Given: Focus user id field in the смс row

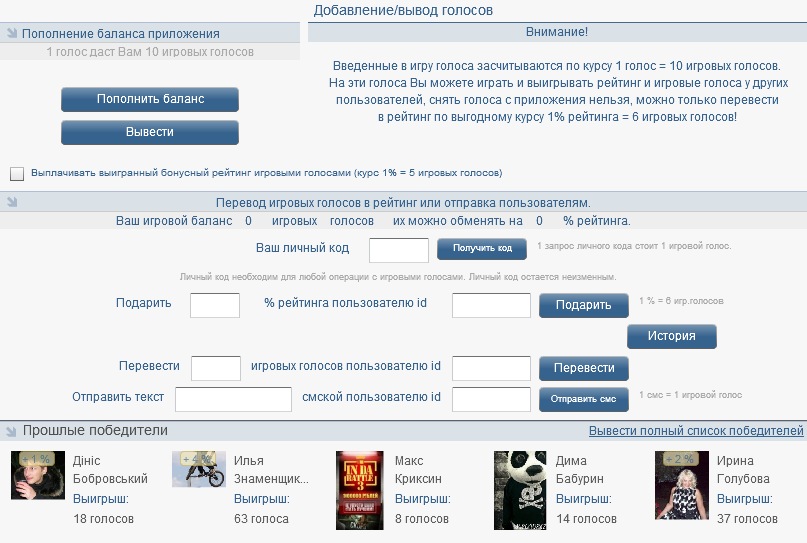Looking at the screenshot, I should click(x=491, y=399).
